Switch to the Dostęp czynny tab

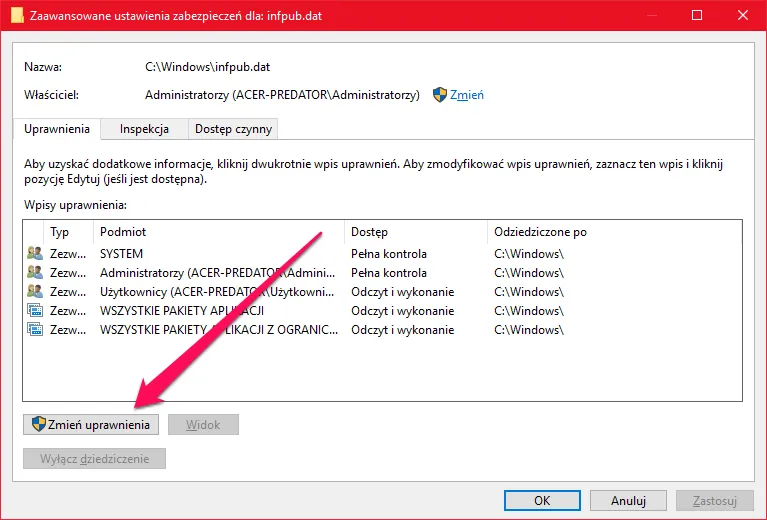[233, 129]
